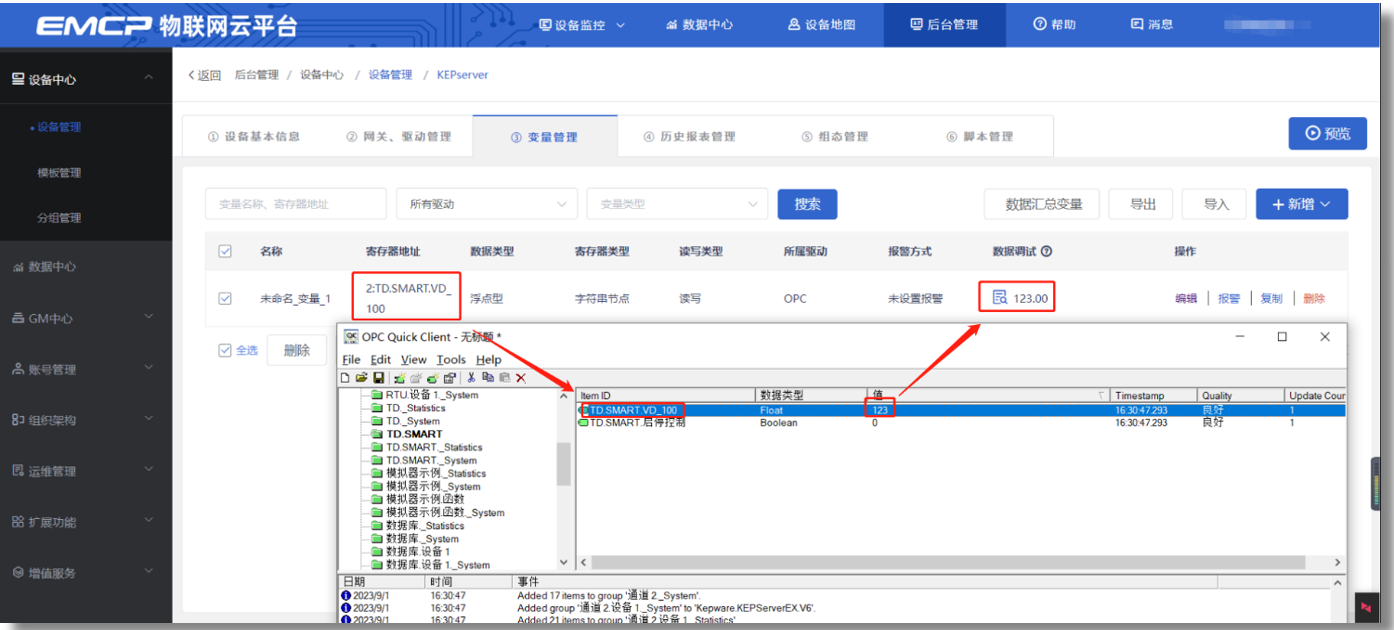Screen dimensions: 1394x630
Task: Switch to 脚本管理 tab
Action: [980, 137]
